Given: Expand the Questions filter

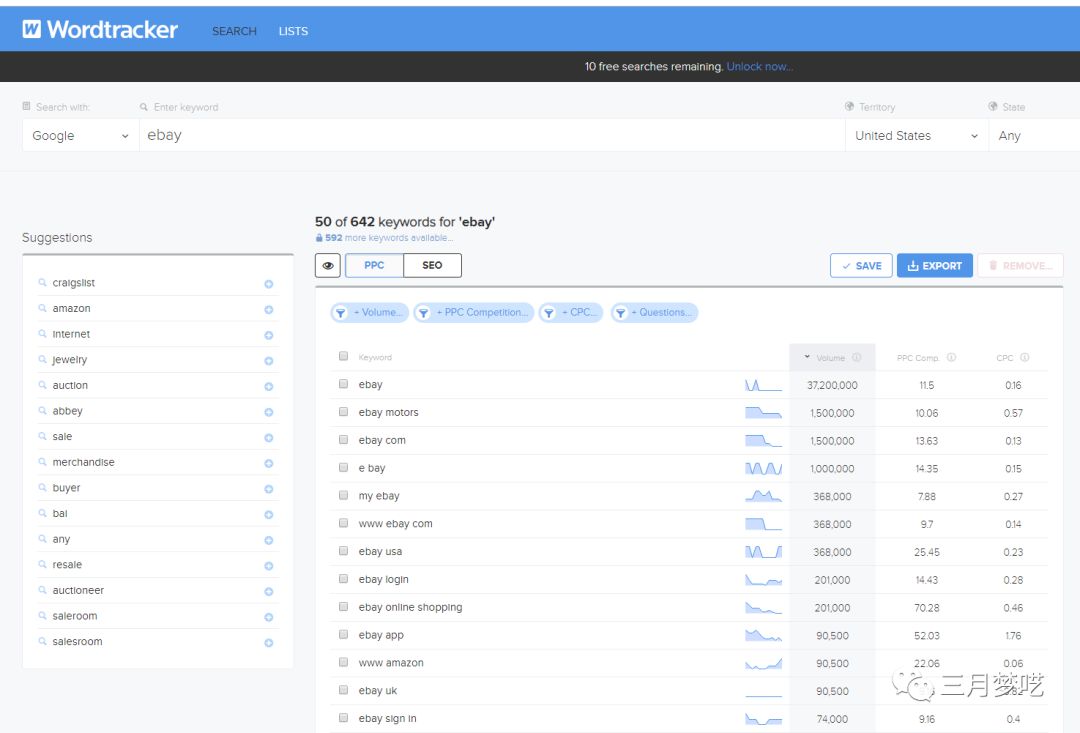Looking at the screenshot, I should point(654,313).
